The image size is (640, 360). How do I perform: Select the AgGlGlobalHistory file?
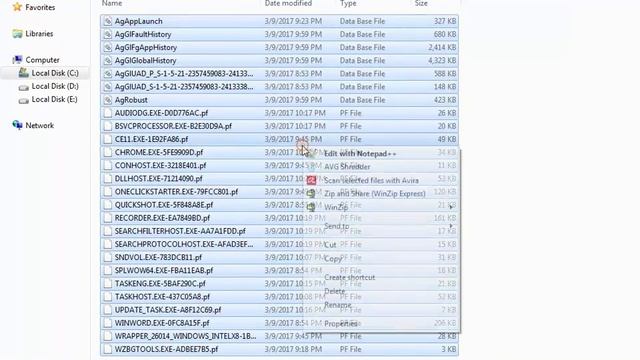click(x=279, y=60)
